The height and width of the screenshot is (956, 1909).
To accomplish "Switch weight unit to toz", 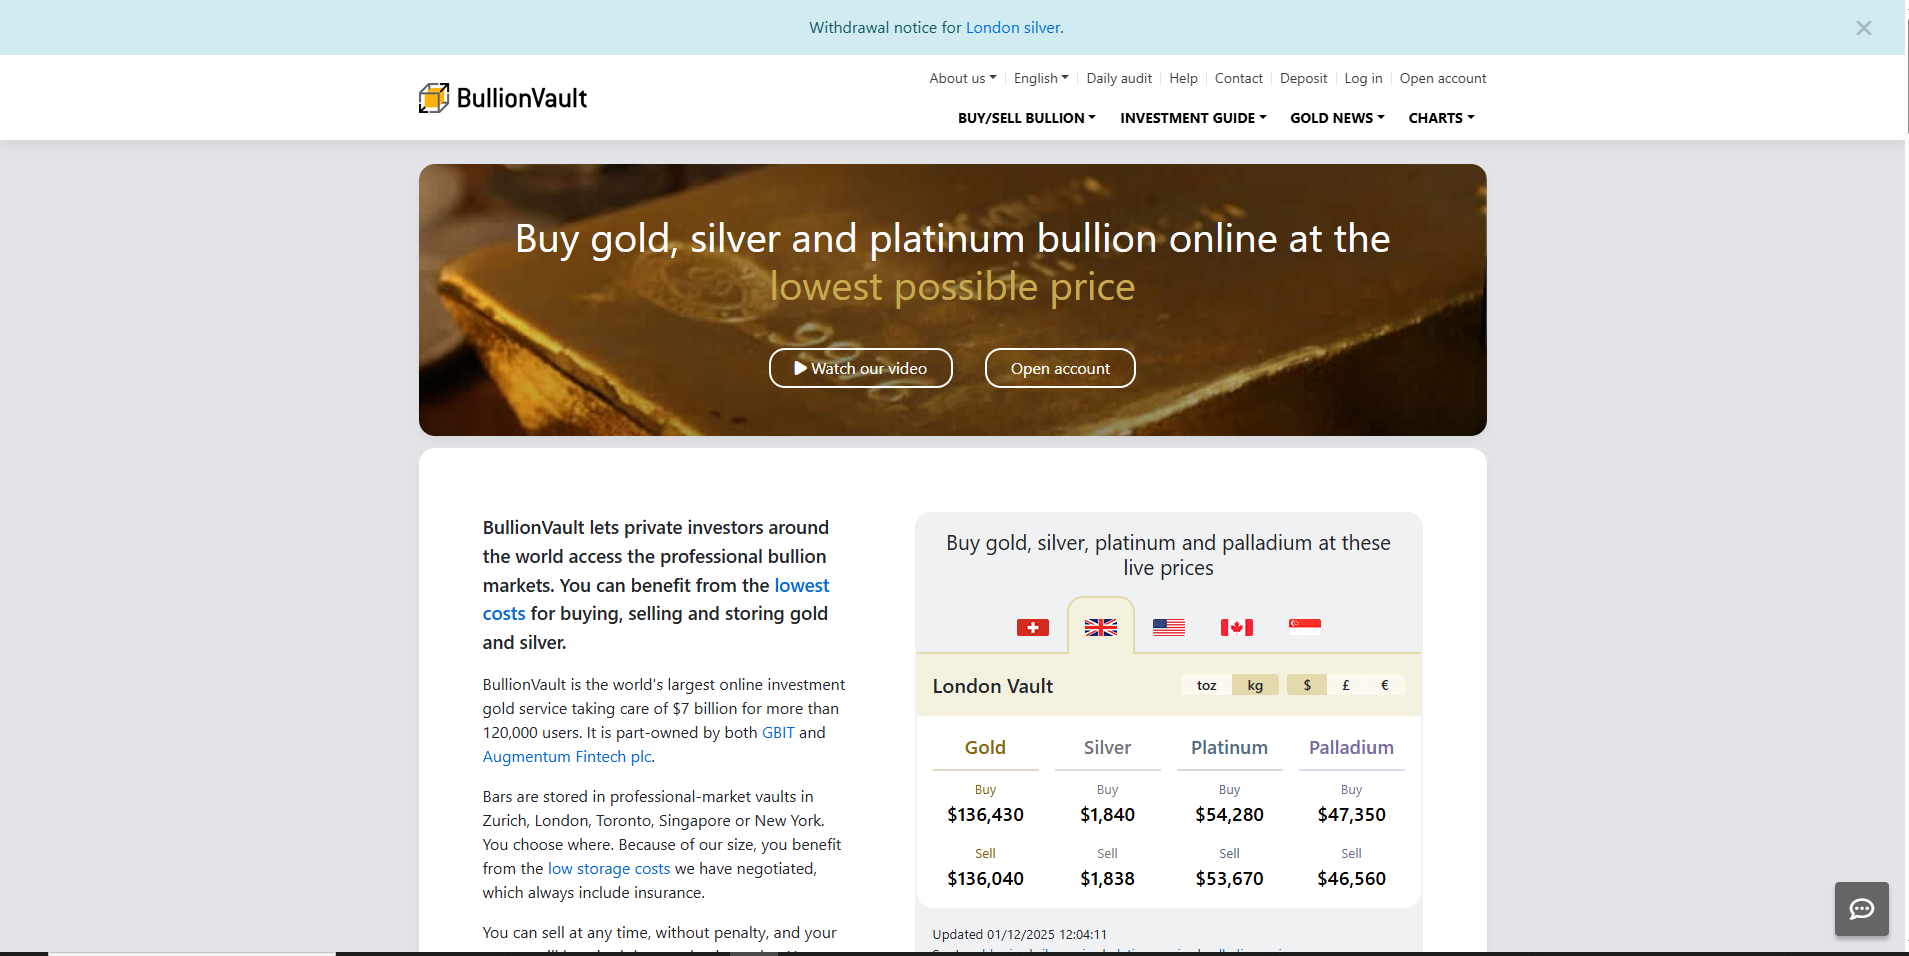I will click(1206, 685).
